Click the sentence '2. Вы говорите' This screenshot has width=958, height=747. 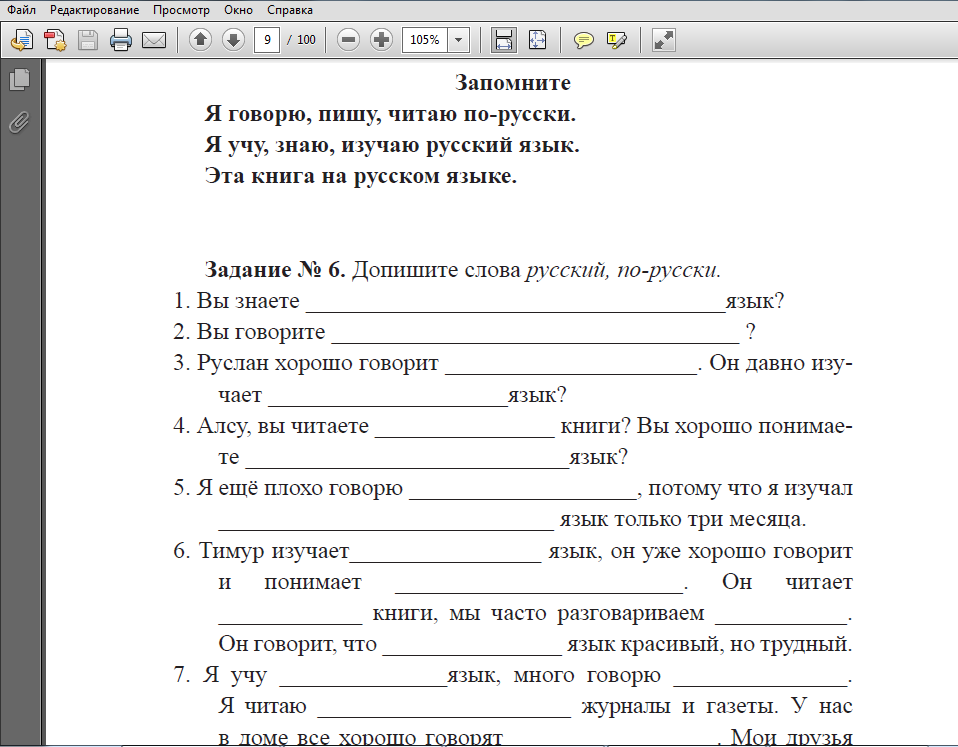point(249,332)
